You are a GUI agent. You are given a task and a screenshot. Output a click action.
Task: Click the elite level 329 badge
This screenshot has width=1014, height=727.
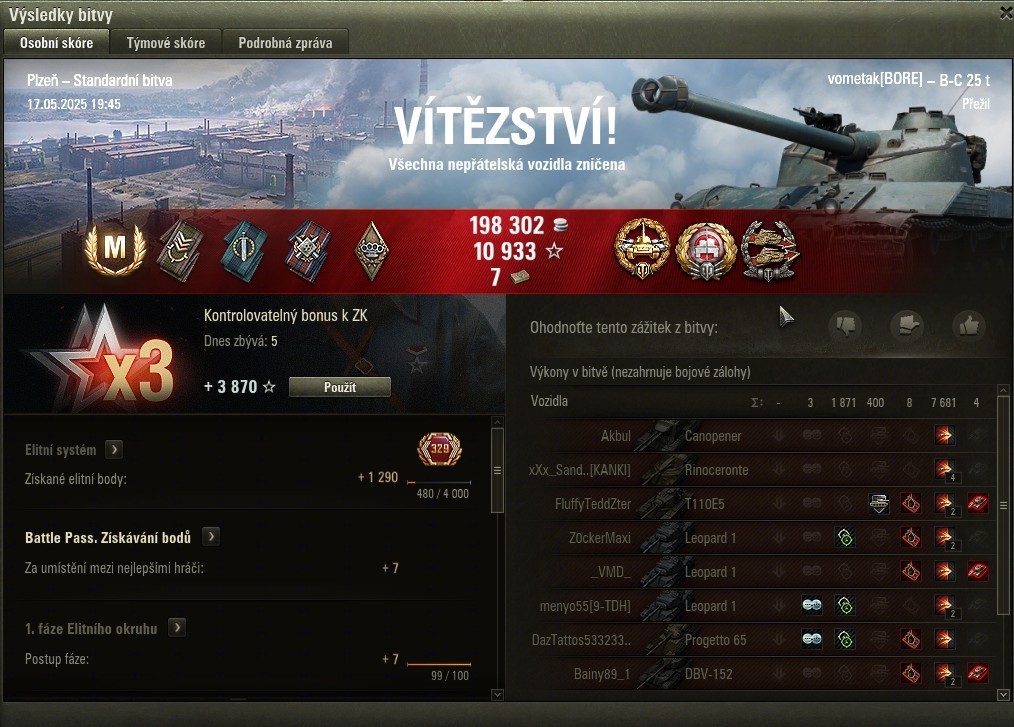(440, 449)
